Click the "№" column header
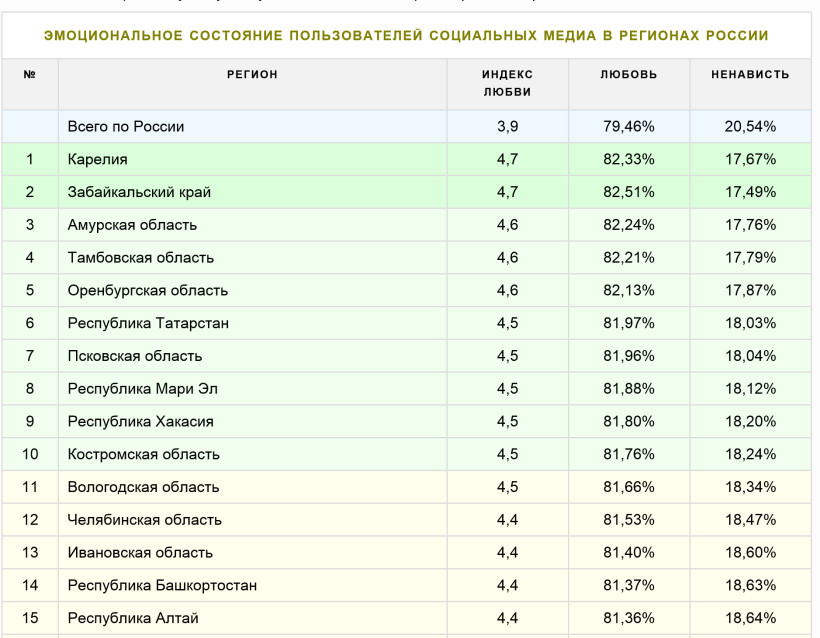Screen dimensions: 820x638 point(30,75)
